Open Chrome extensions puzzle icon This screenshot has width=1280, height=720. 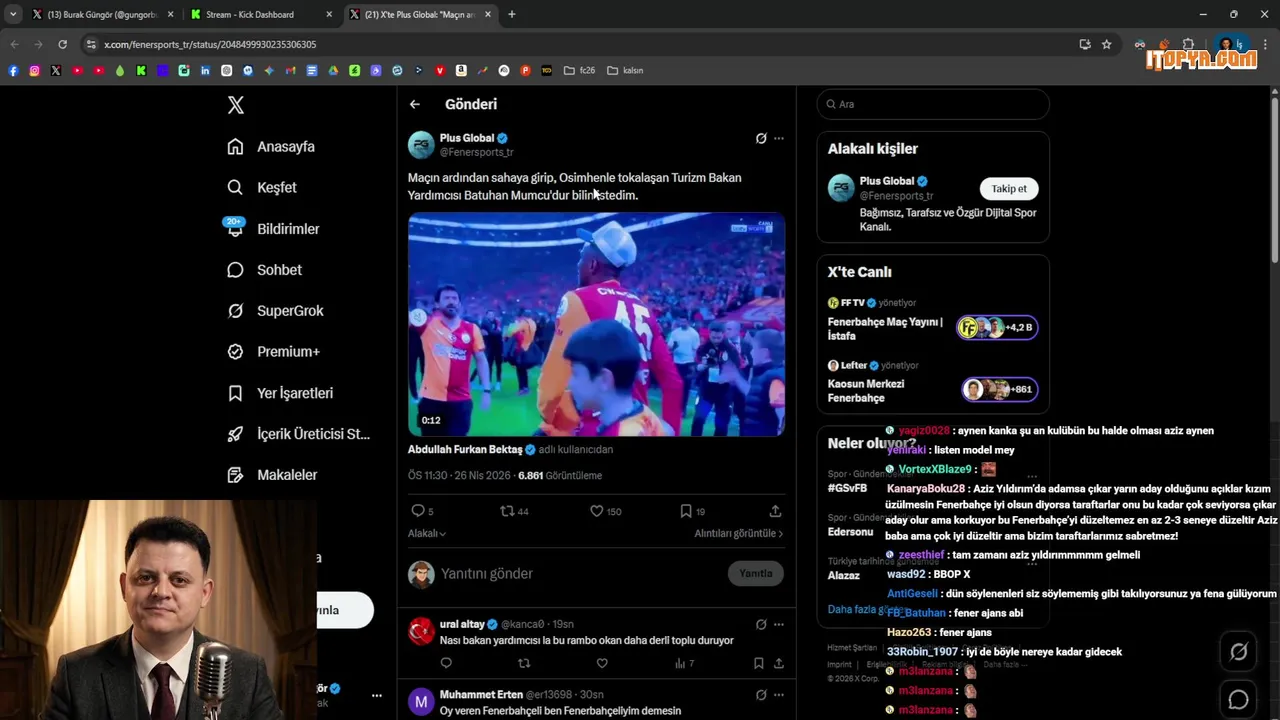point(1188,45)
